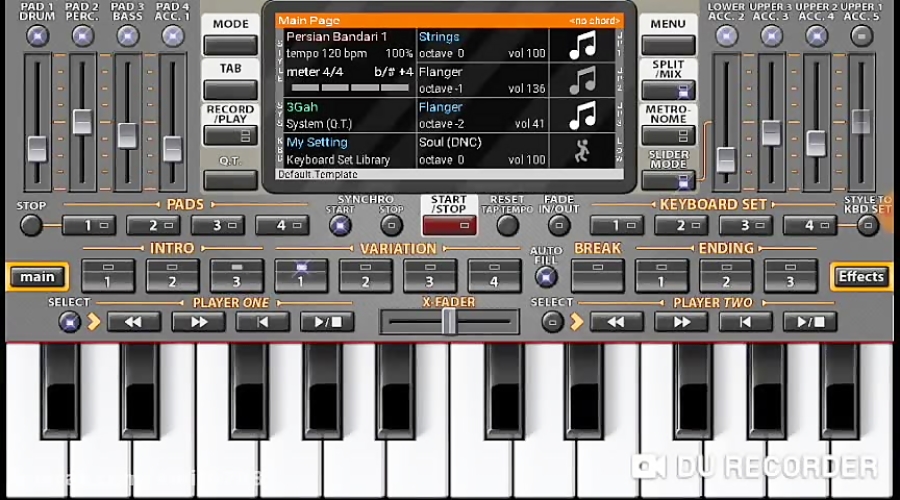The height and width of the screenshot is (500, 900).
Task: Select Player One
Action: point(69,322)
